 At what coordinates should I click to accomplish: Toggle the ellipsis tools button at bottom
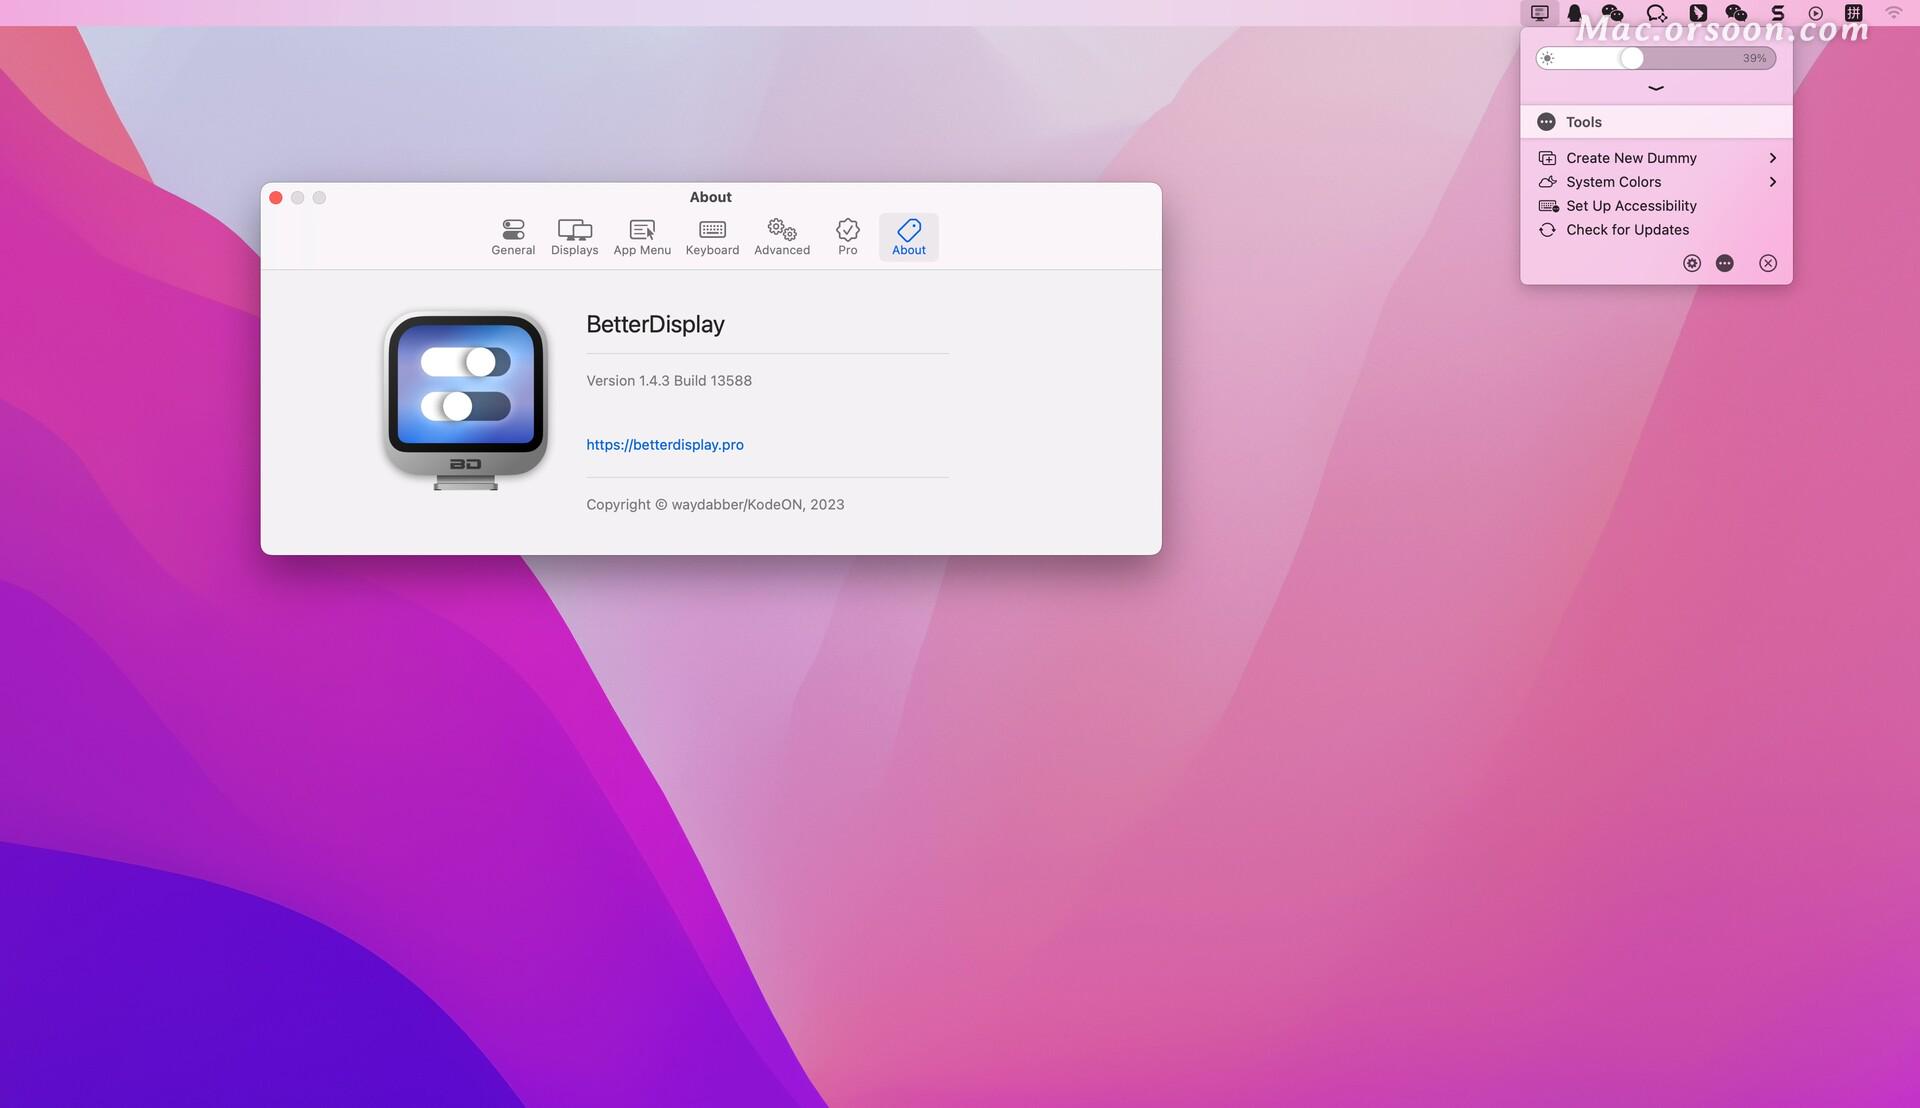point(1725,263)
